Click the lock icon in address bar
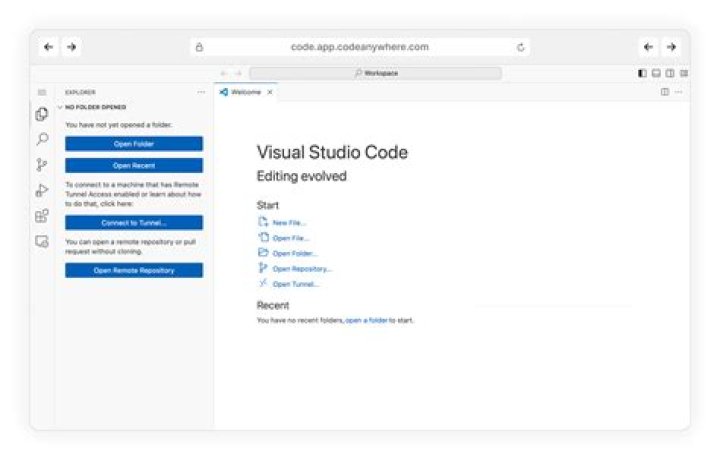720x460 pixels. pos(199,47)
